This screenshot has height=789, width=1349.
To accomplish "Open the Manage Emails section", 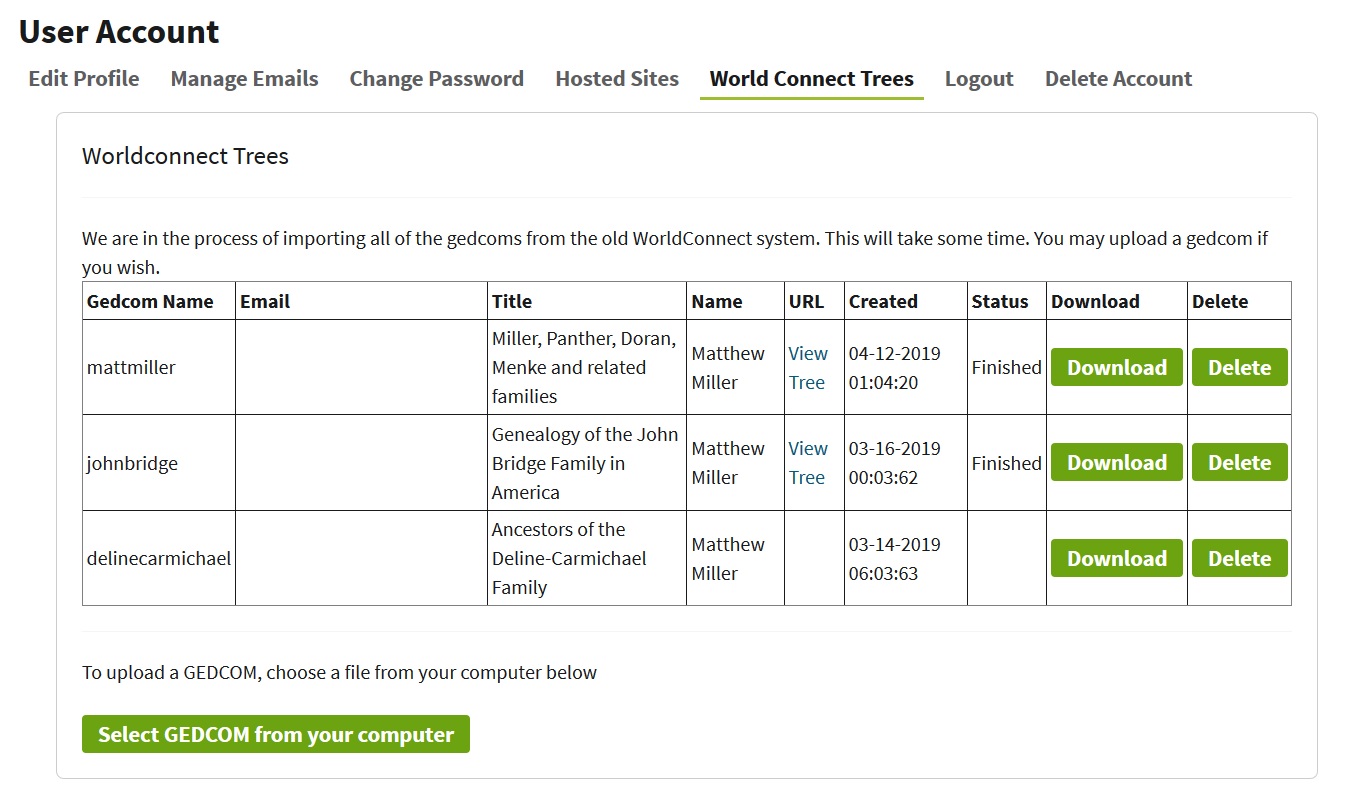I will pos(244,78).
